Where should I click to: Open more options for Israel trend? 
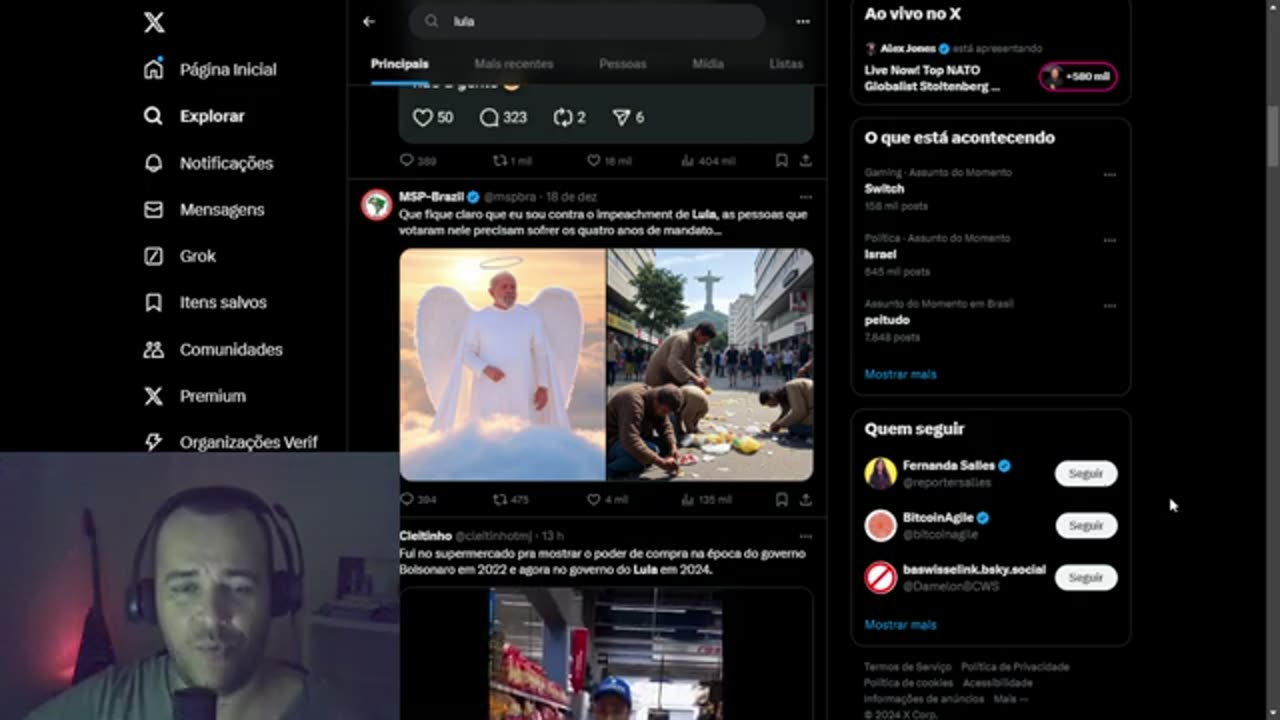tap(1109, 240)
